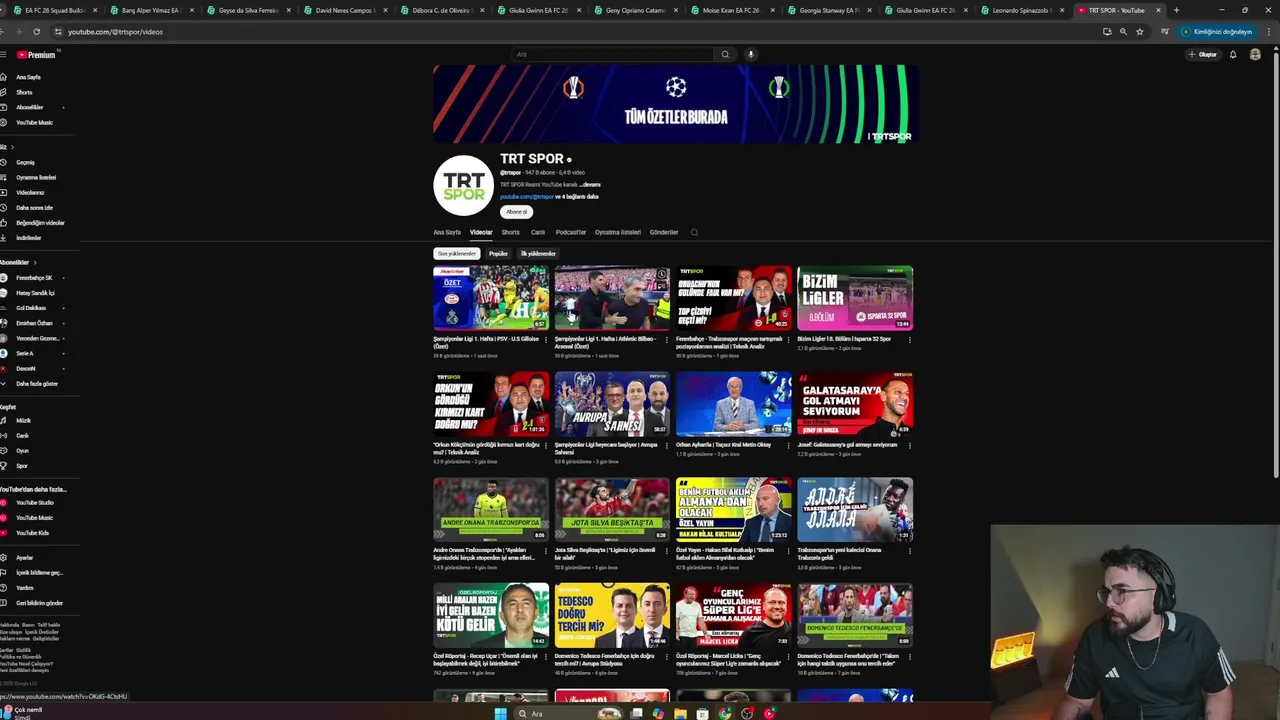This screenshot has width=1280, height=720.
Task: Open the Oluştur create menu
Action: [1202, 54]
